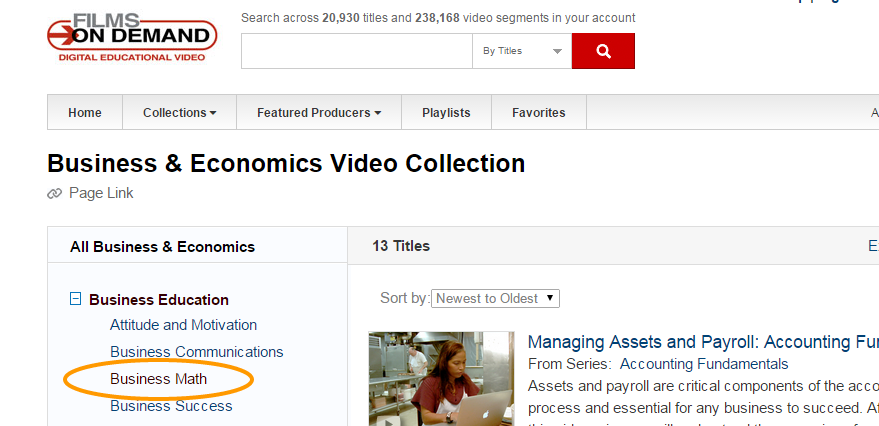Click the Films On Demand logo

[132, 37]
